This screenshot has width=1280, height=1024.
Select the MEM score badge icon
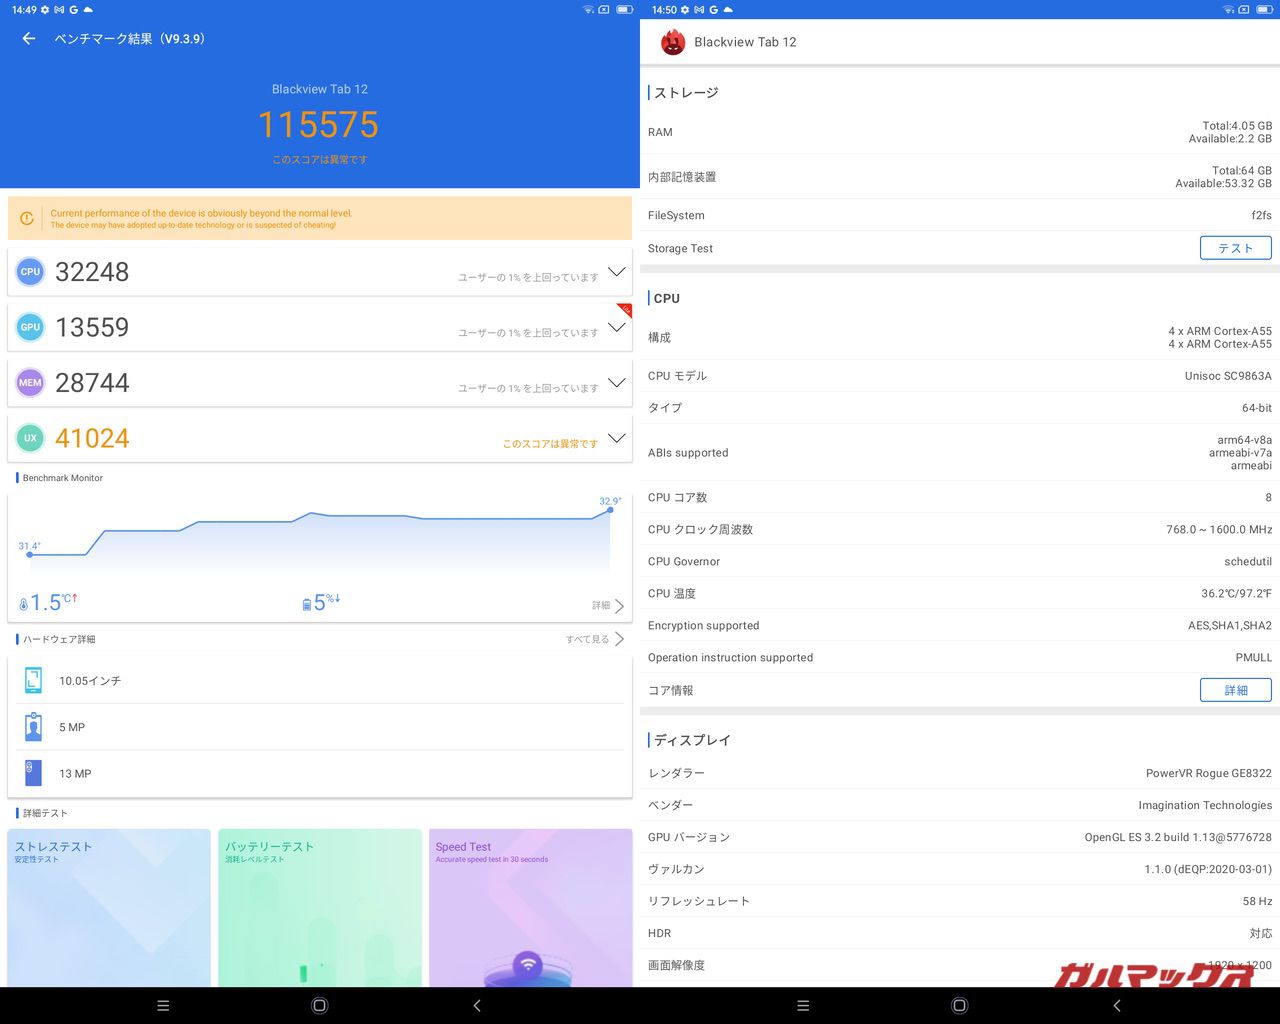30,382
